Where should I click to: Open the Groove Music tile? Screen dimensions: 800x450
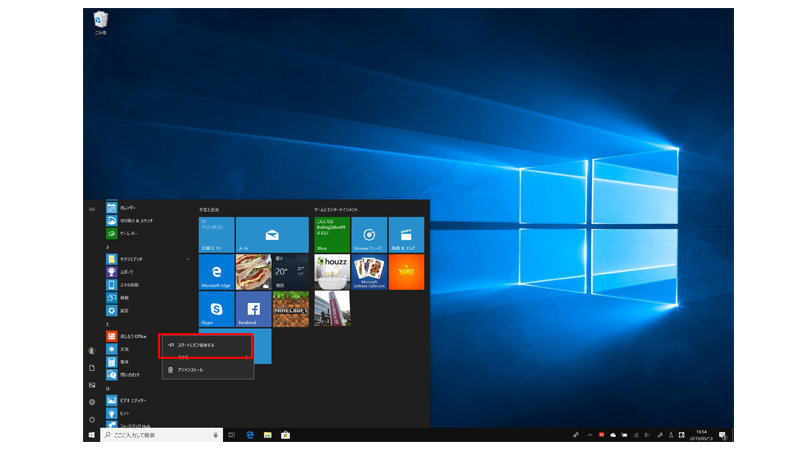tap(369, 235)
